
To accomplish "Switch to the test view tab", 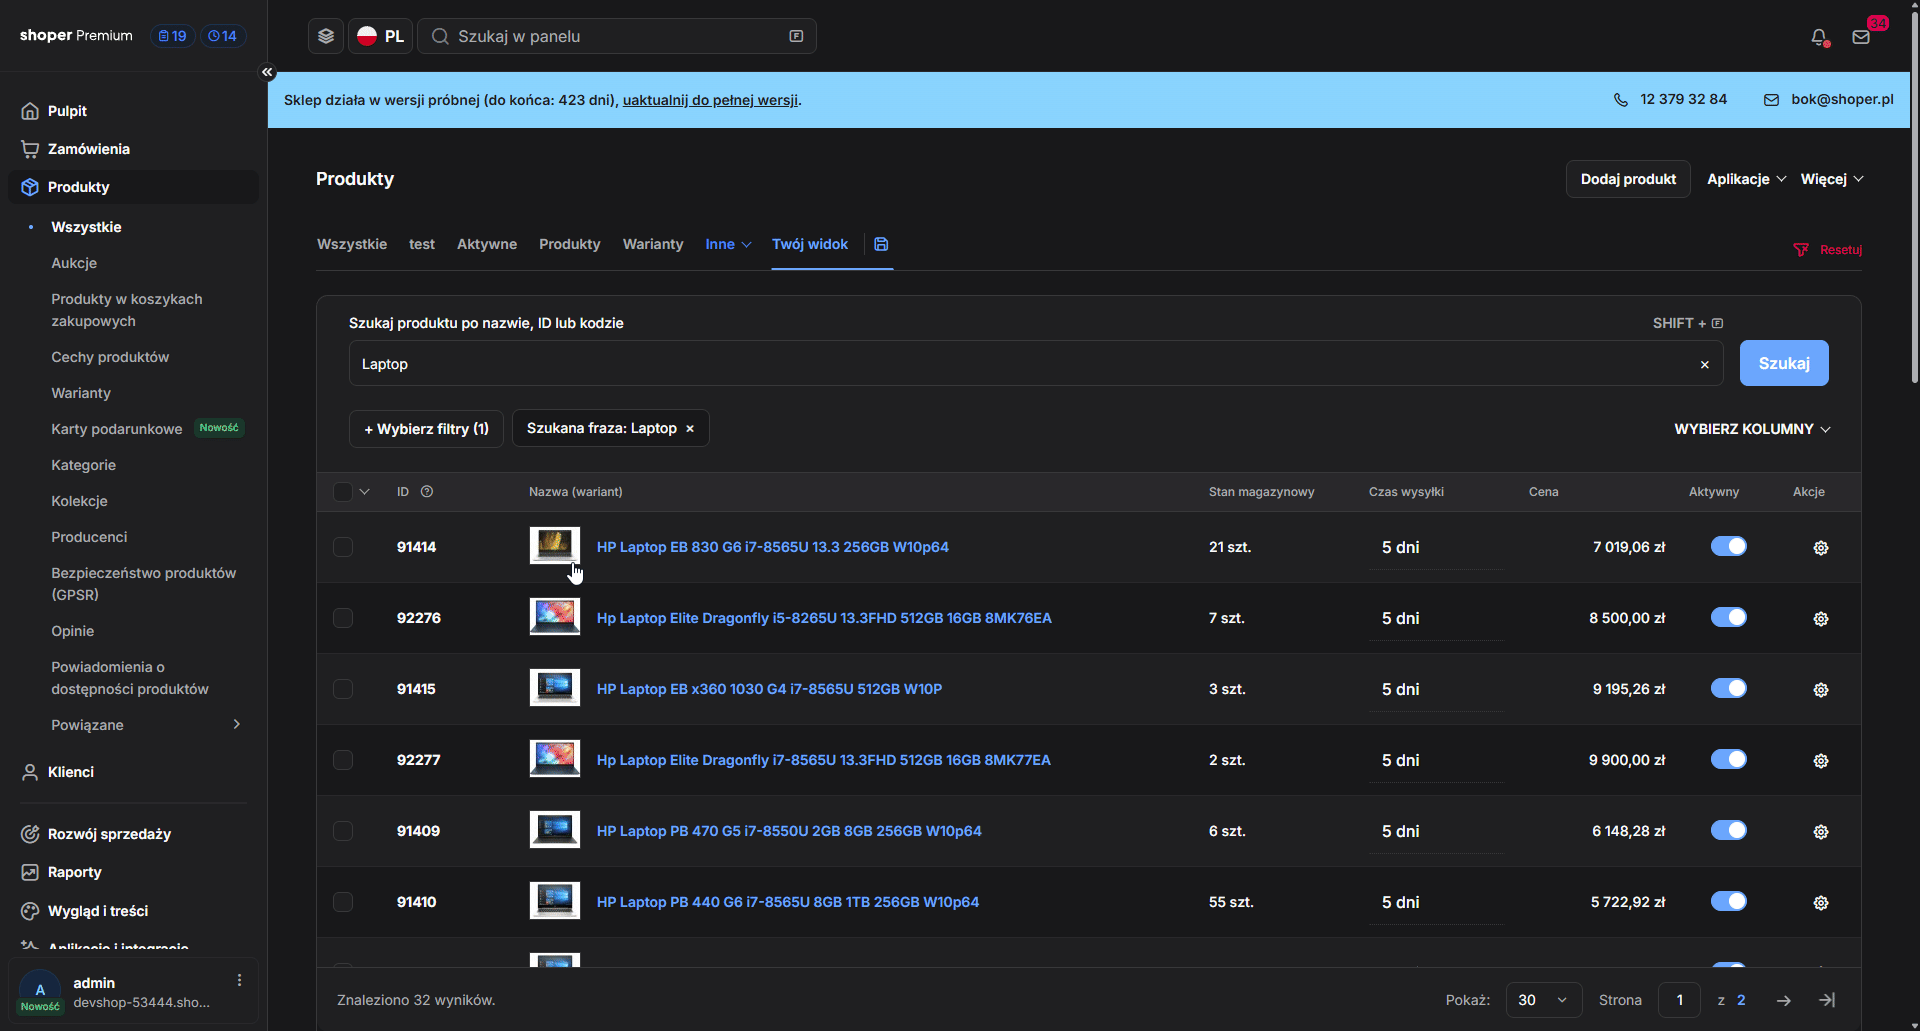I will tap(422, 244).
